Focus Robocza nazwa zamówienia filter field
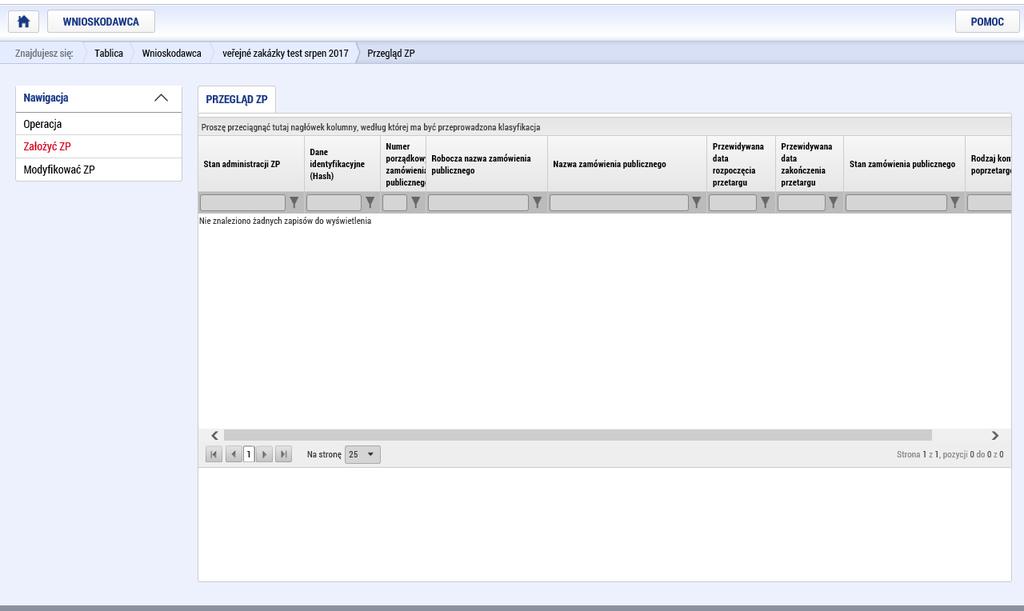The height and width of the screenshot is (611, 1024). [478, 202]
